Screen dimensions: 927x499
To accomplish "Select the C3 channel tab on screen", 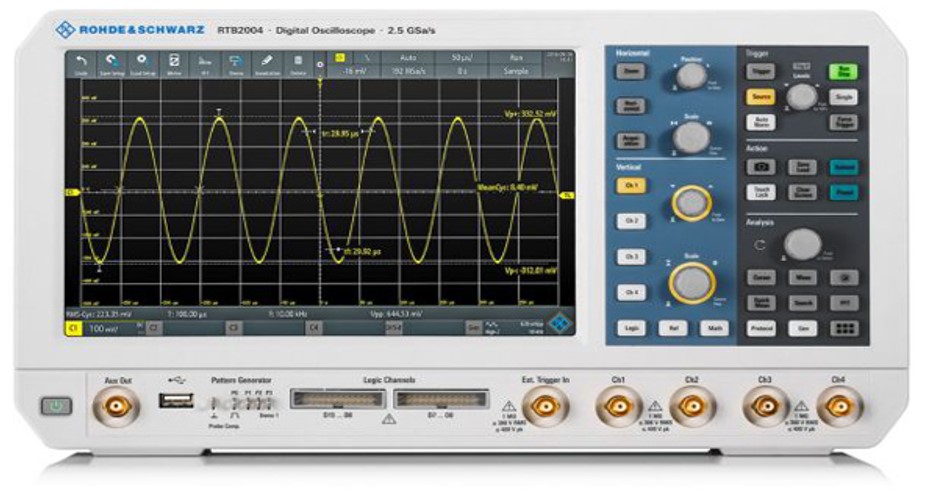I will click(x=234, y=327).
